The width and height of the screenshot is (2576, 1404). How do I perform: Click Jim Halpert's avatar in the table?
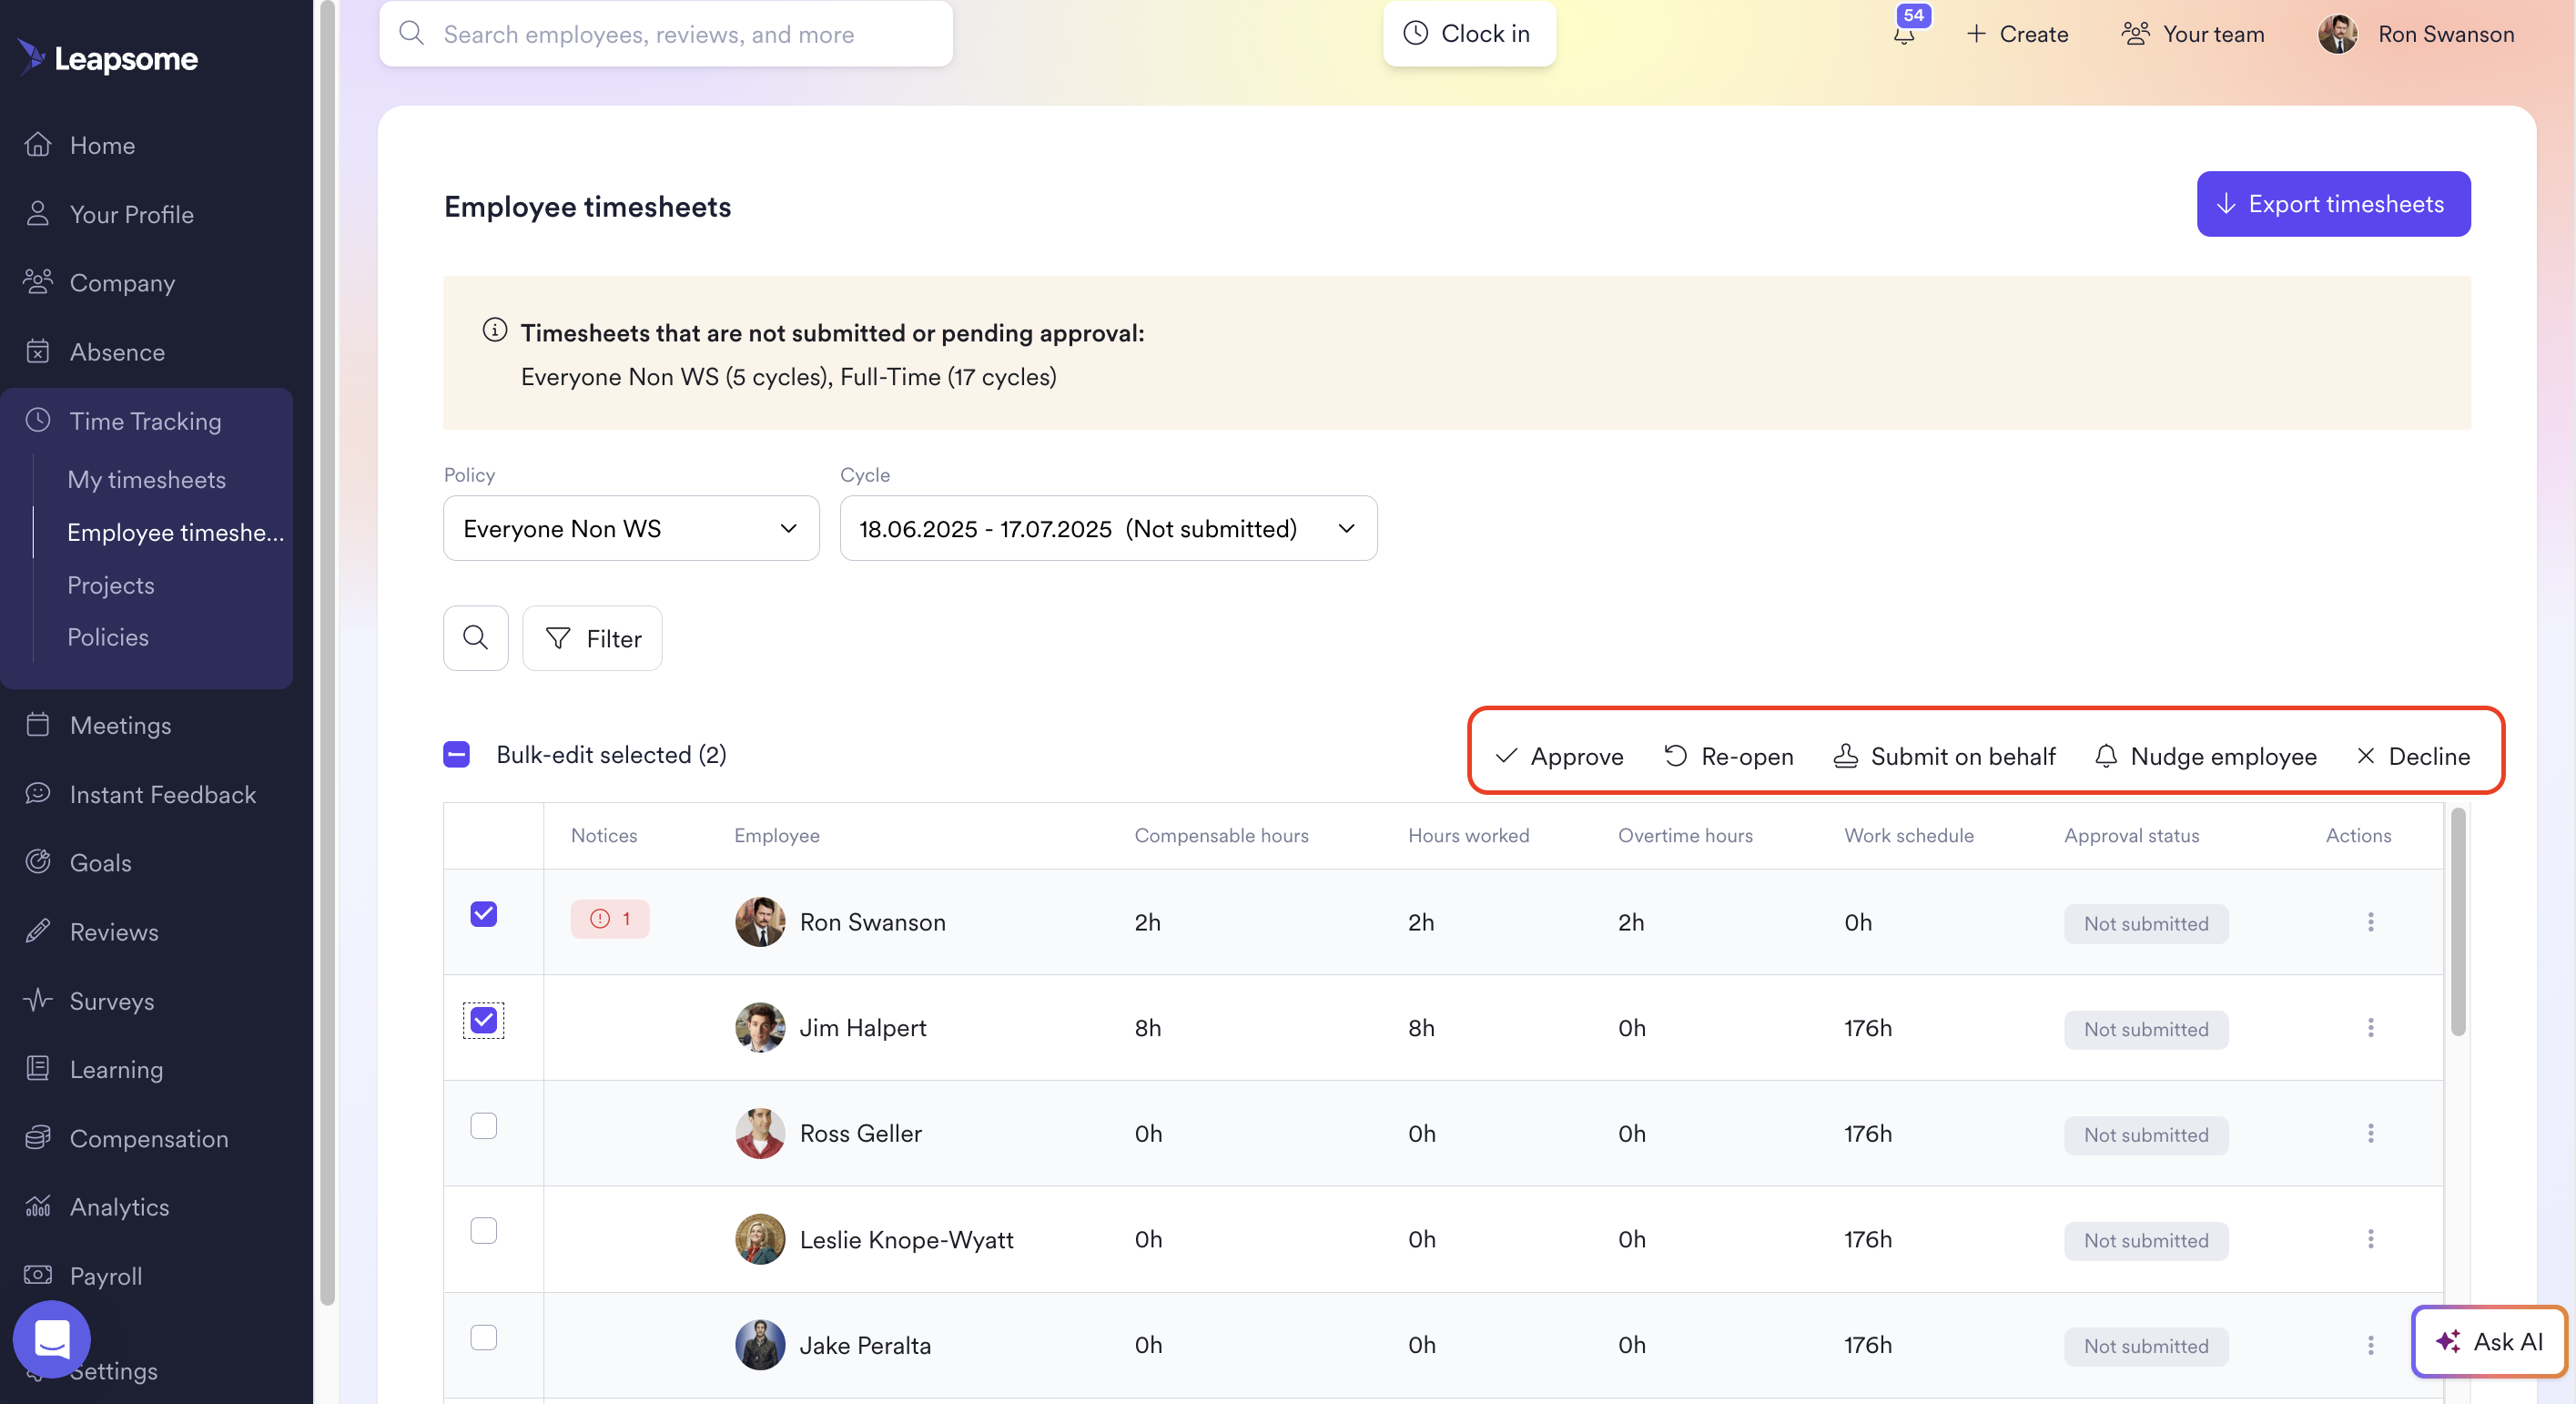coord(760,1028)
